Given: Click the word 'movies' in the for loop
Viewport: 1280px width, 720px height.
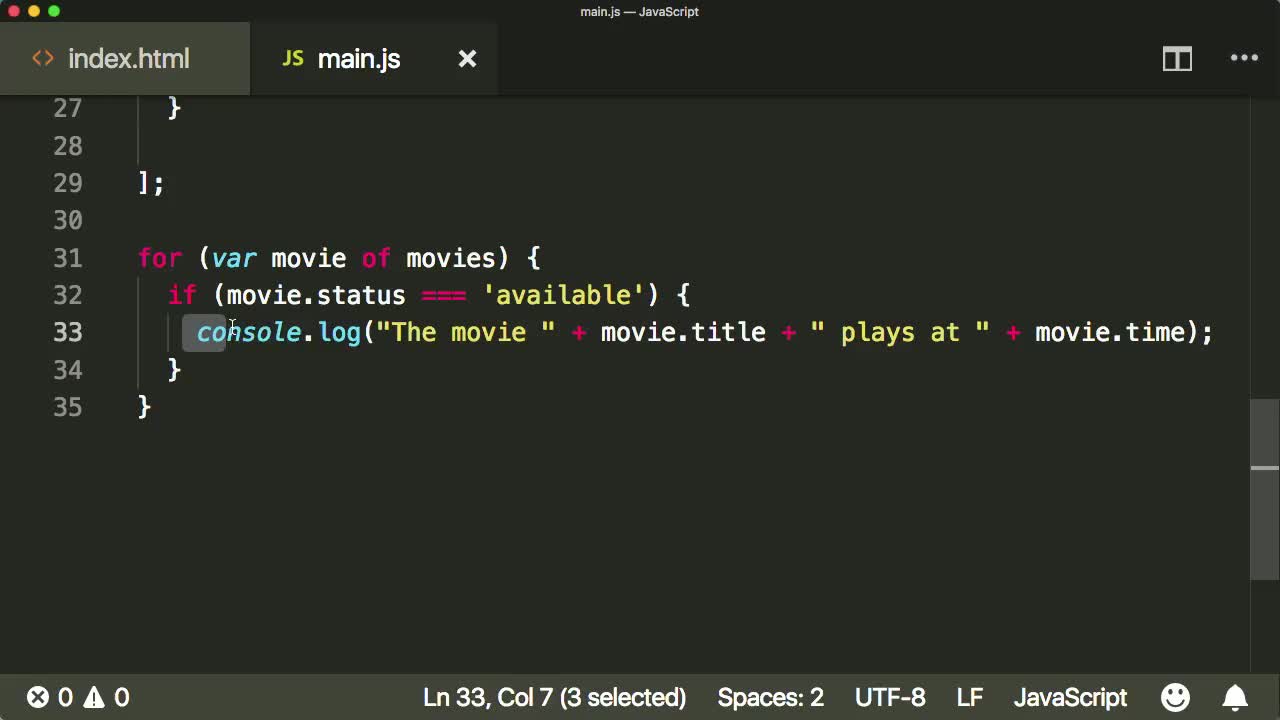Looking at the screenshot, I should [x=451, y=258].
